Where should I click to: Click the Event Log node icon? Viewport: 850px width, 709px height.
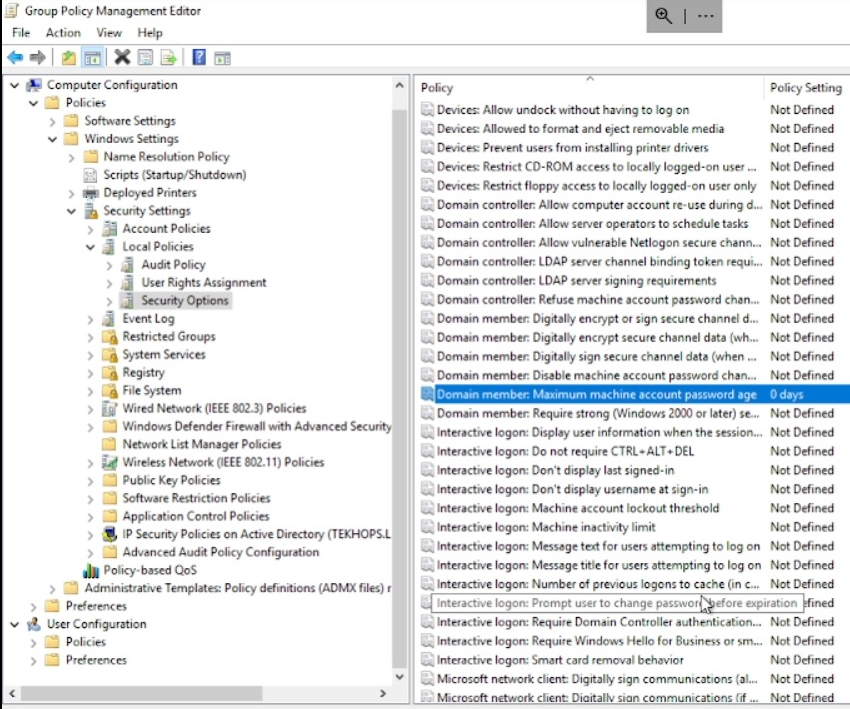pos(109,318)
